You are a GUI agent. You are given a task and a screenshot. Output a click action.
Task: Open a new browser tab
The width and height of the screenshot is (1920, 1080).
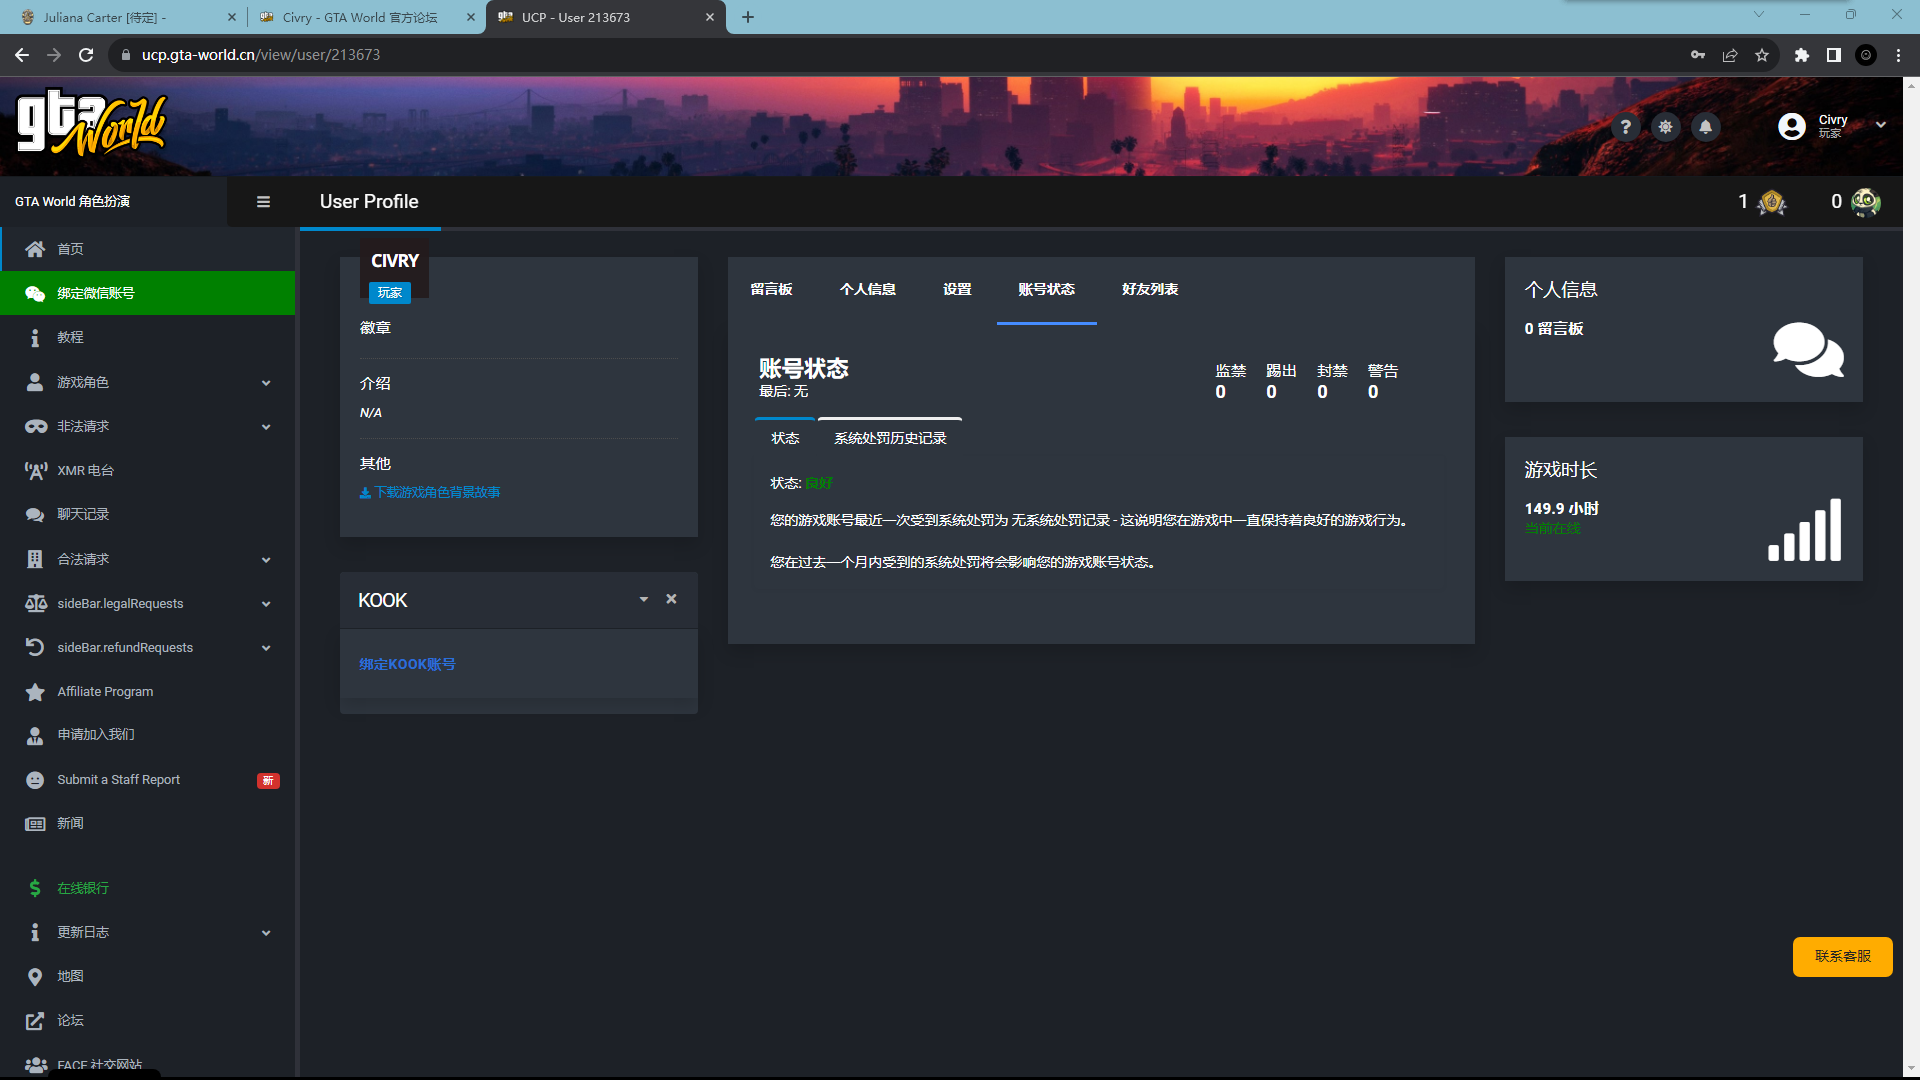click(748, 17)
